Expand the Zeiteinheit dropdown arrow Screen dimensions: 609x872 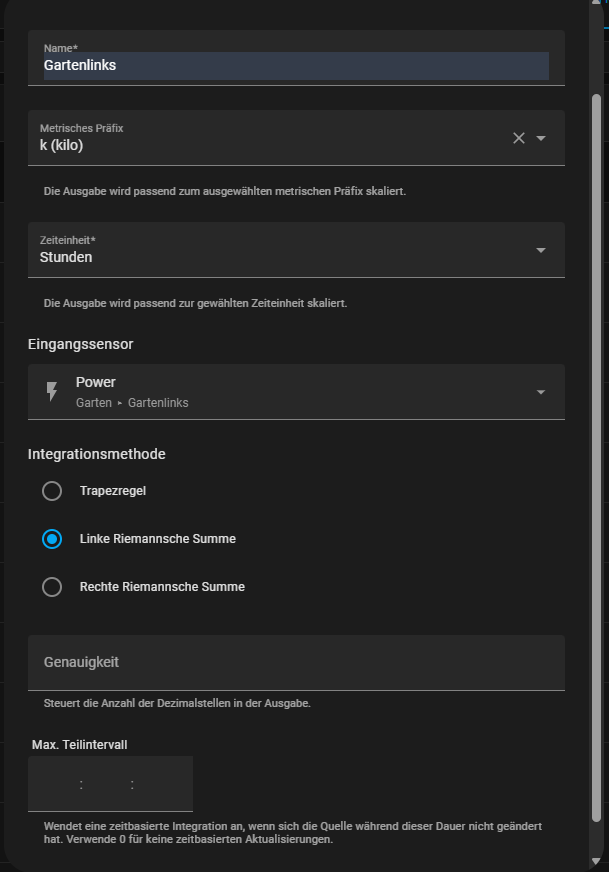pyautogui.click(x=541, y=250)
